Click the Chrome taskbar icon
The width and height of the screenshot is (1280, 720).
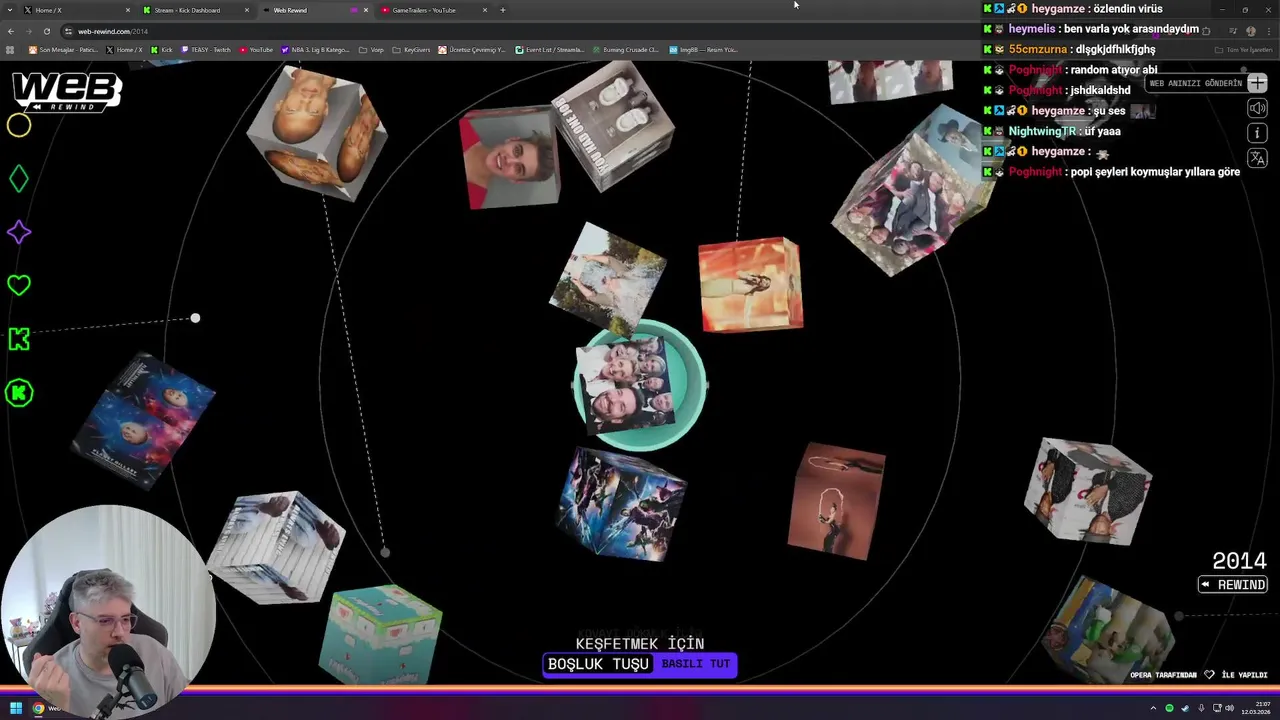[x=38, y=708]
